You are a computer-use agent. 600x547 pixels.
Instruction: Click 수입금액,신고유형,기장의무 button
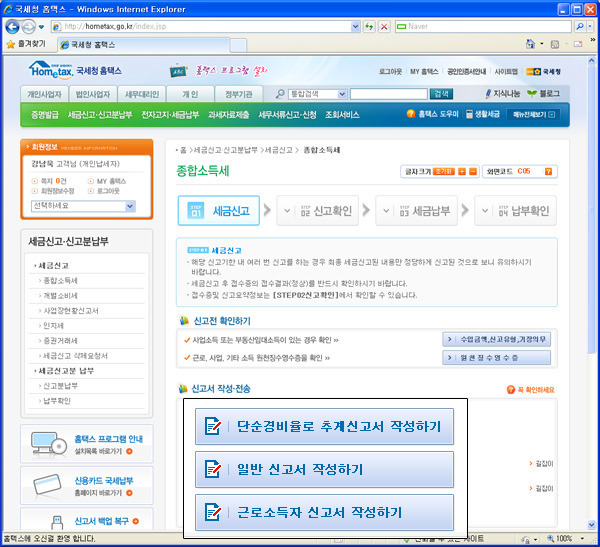(496, 339)
